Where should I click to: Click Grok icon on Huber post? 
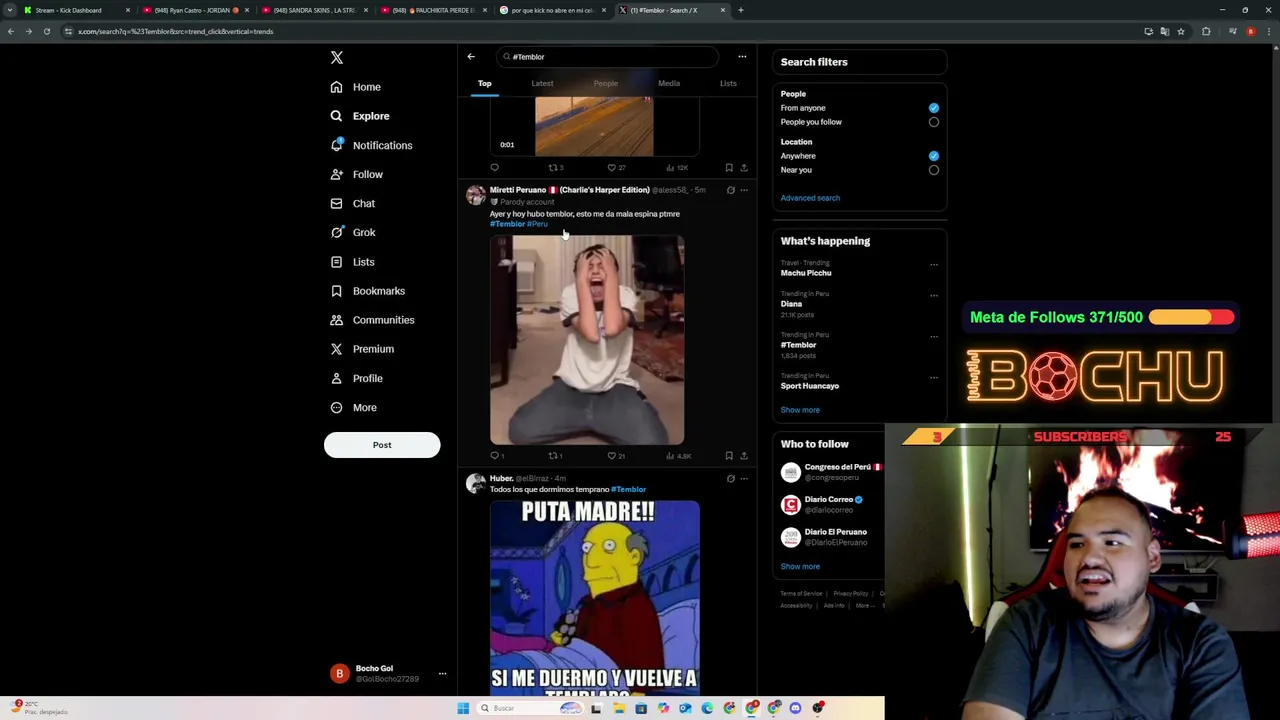[730, 479]
